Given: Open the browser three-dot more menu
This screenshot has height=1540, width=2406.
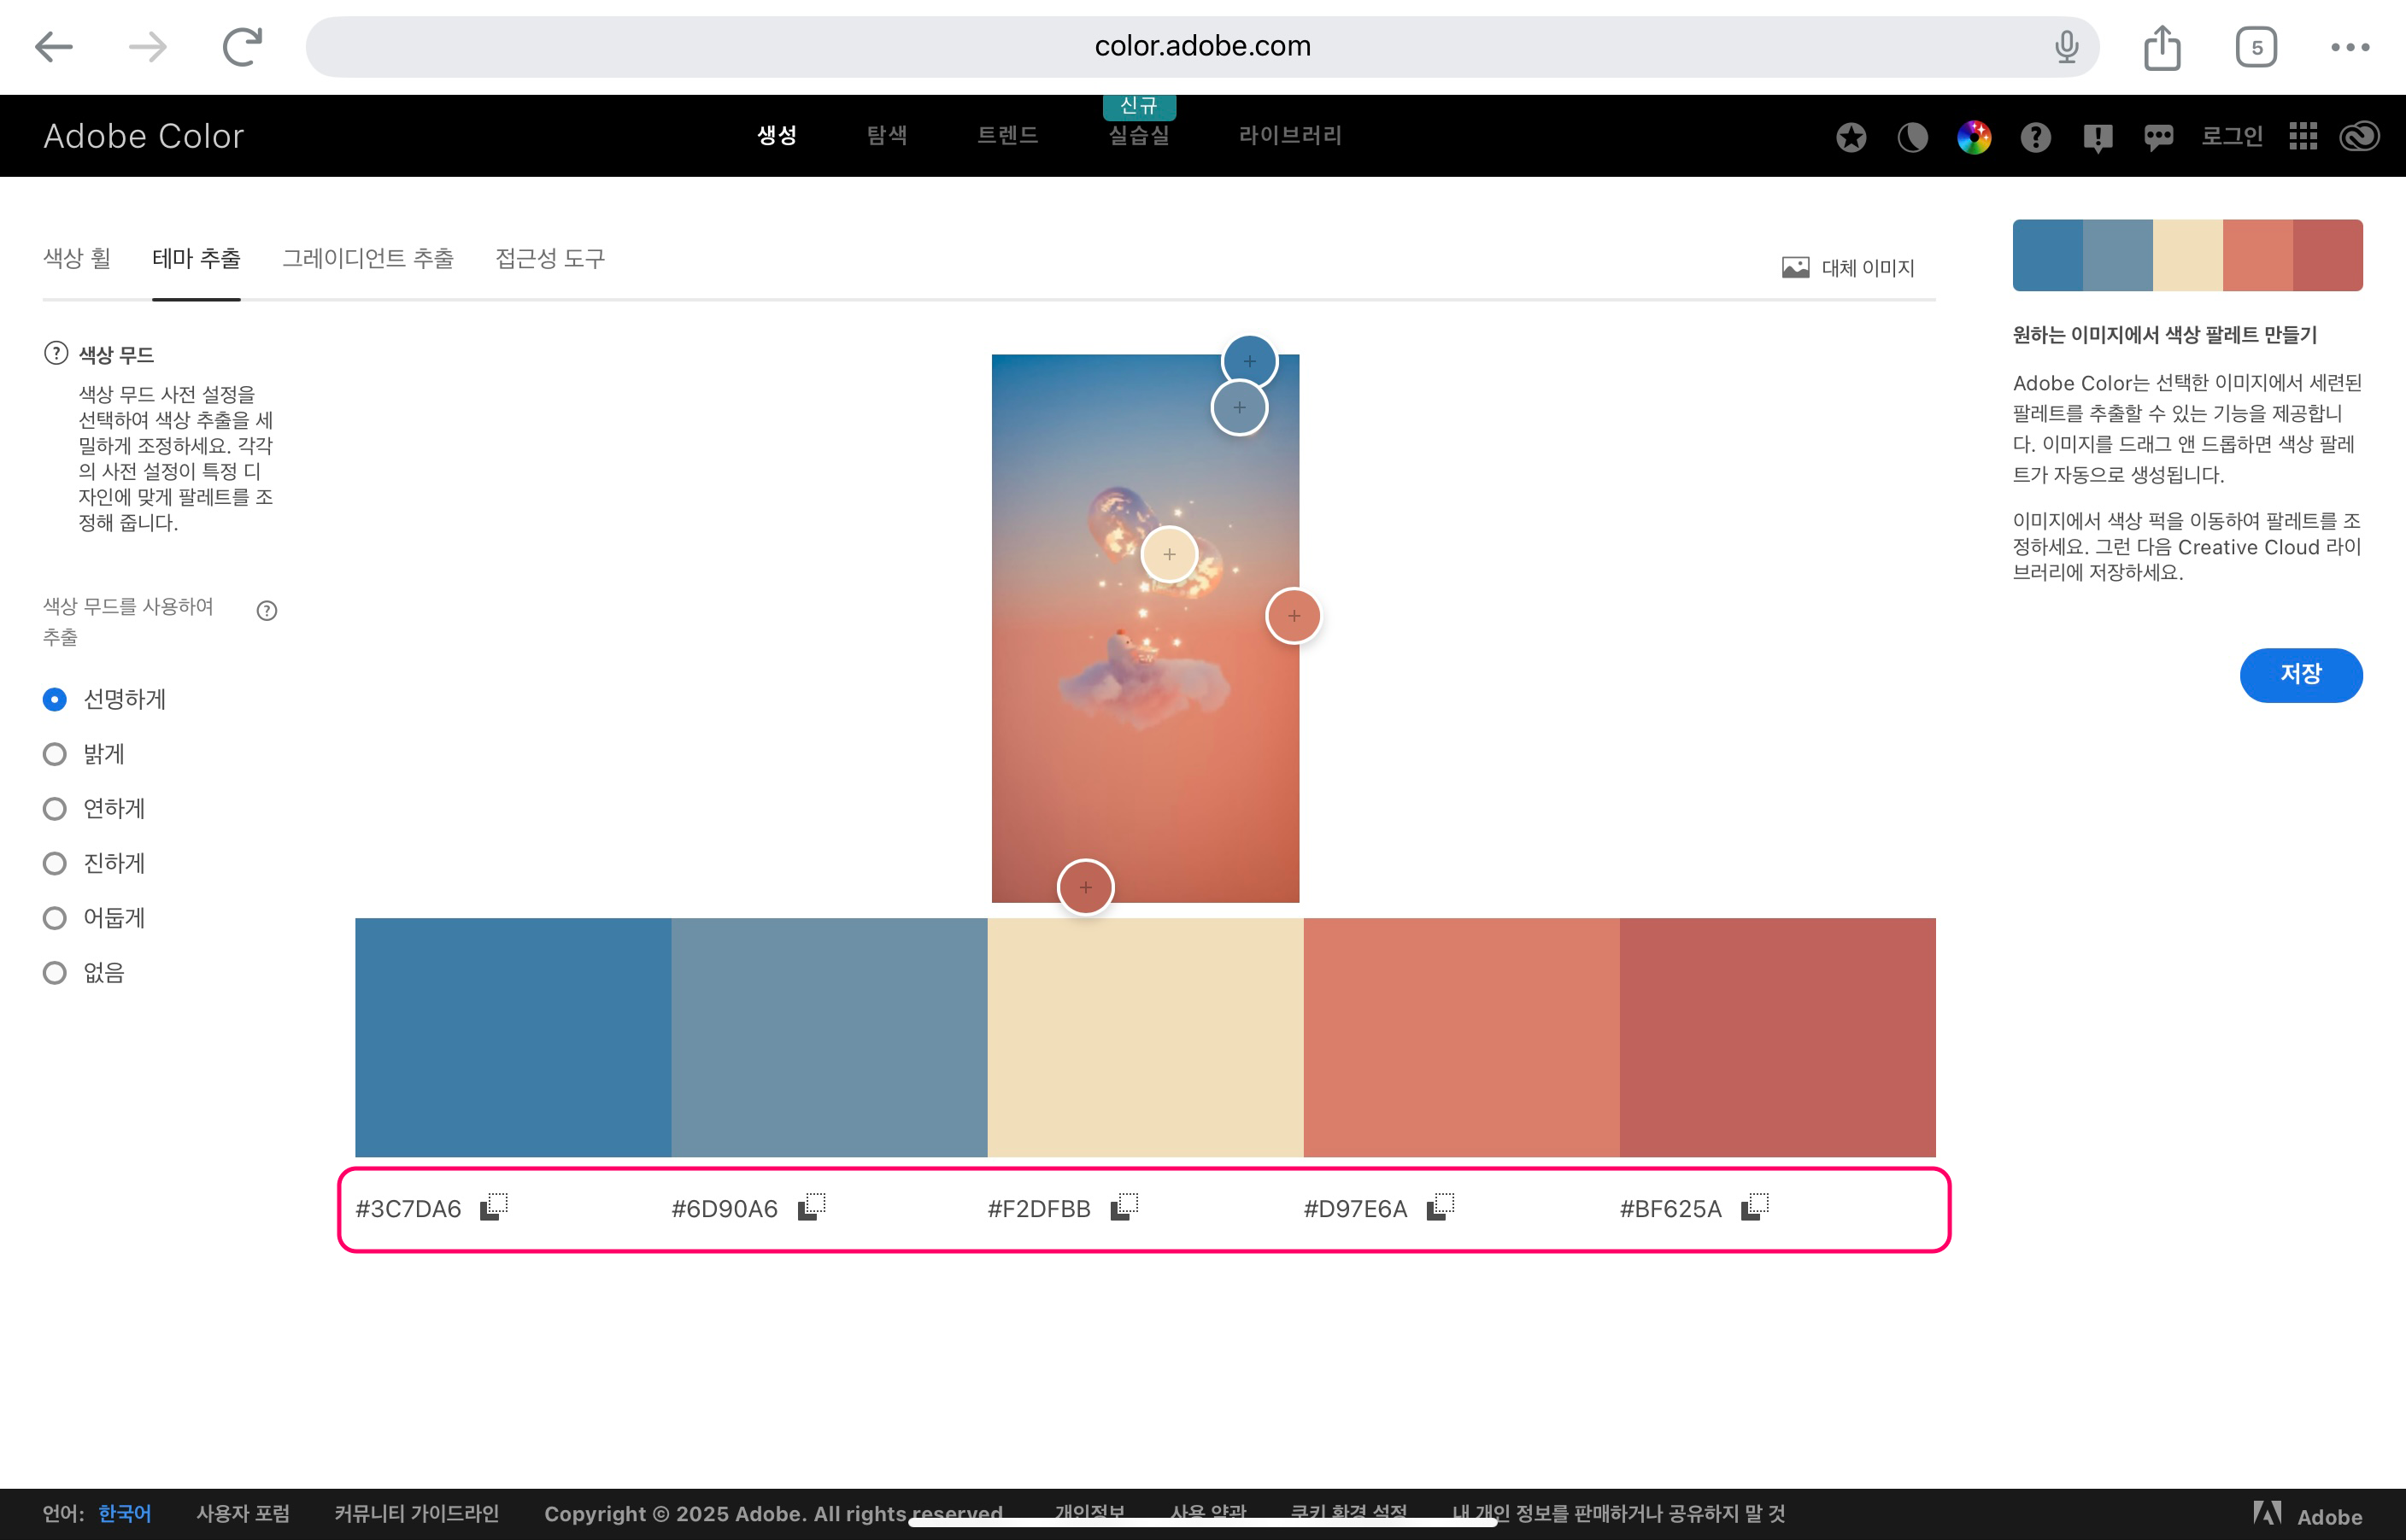Looking at the screenshot, I should (x=2350, y=47).
